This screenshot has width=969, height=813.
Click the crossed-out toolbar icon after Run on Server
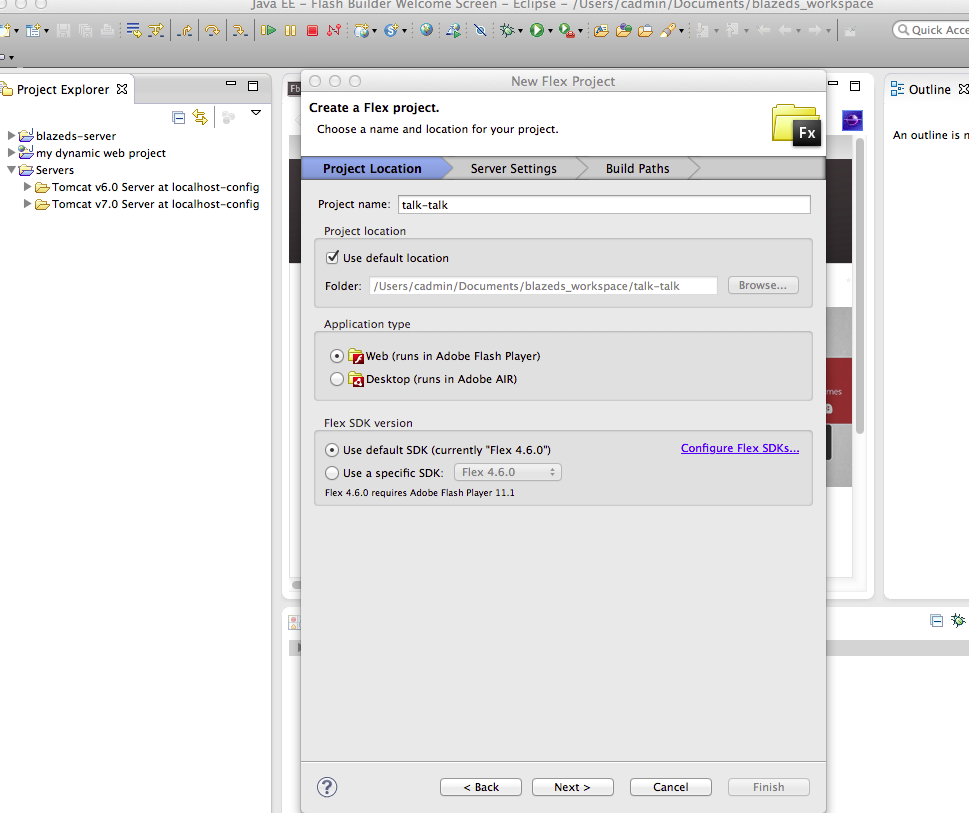480,30
